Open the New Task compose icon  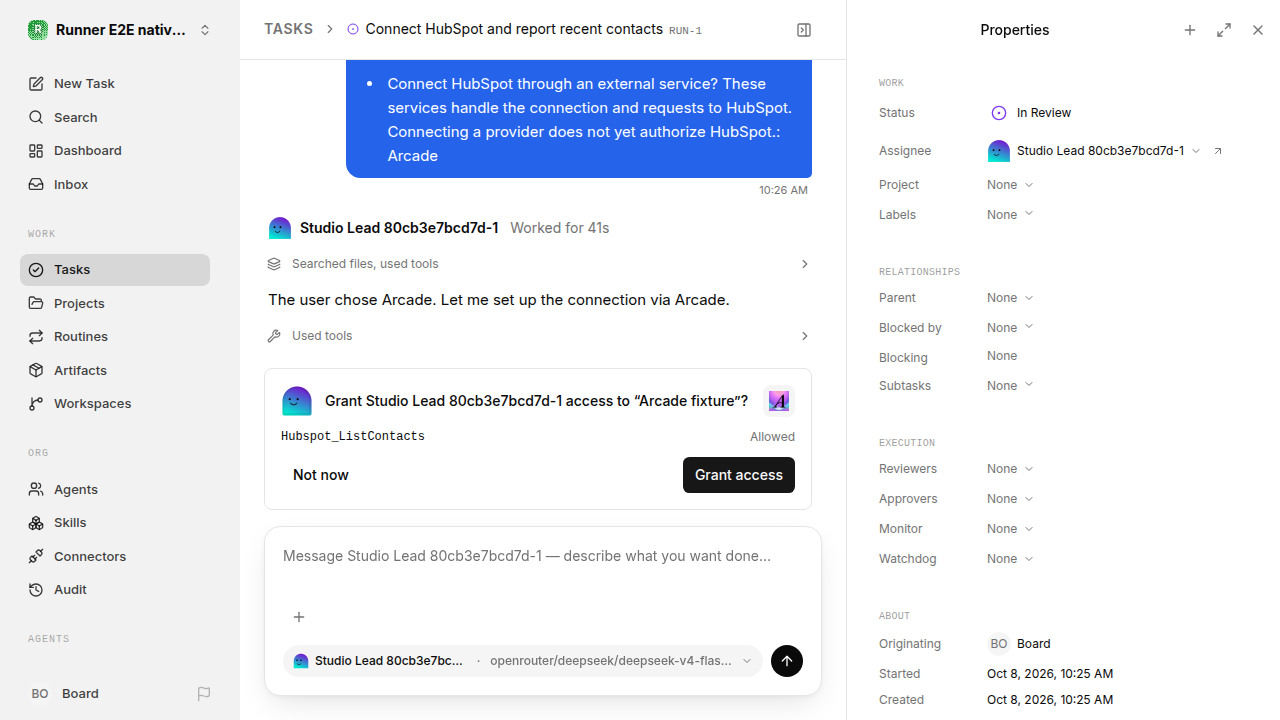(x=36, y=84)
